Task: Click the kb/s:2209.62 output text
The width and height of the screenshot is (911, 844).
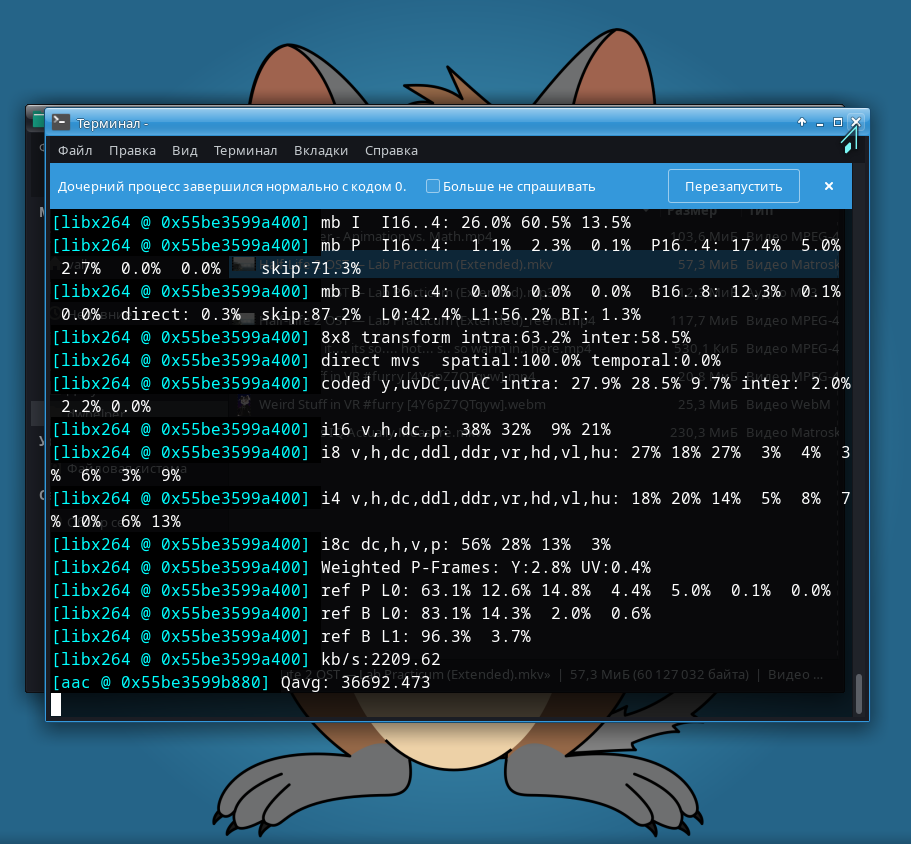Action: pyautogui.click(x=381, y=659)
